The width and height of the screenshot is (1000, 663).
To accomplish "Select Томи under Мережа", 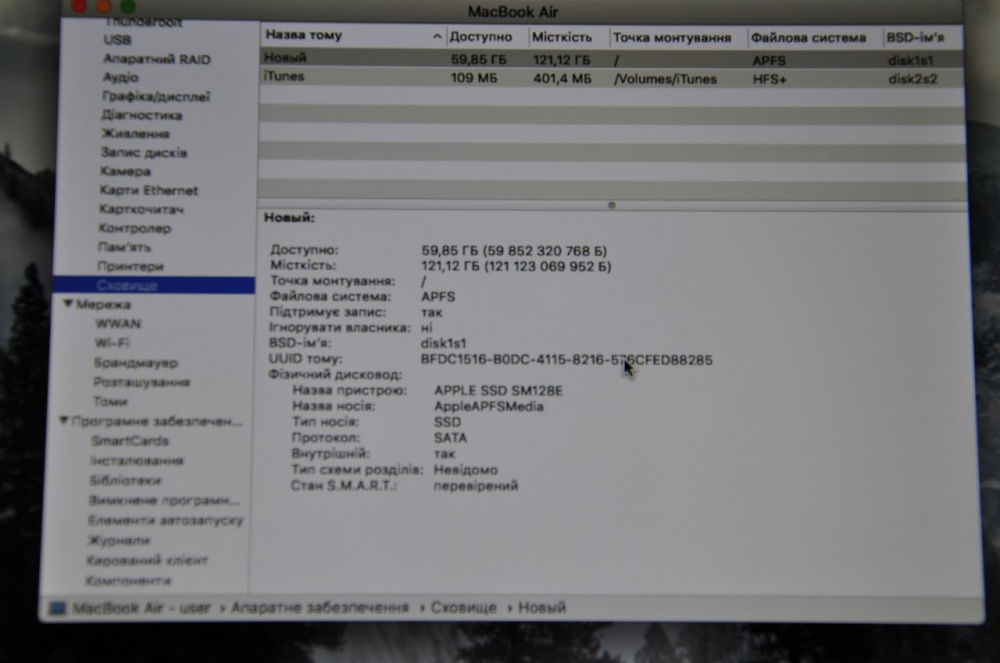I will 110,402.
